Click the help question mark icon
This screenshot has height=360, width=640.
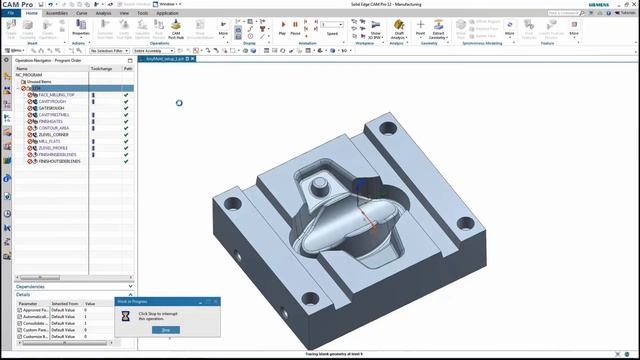click(x=608, y=13)
